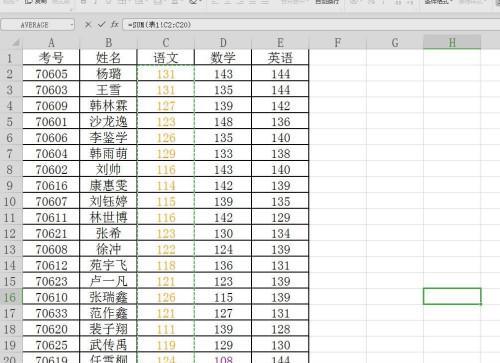
Task: Select exam number cell 70603
Action: click(51, 90)
